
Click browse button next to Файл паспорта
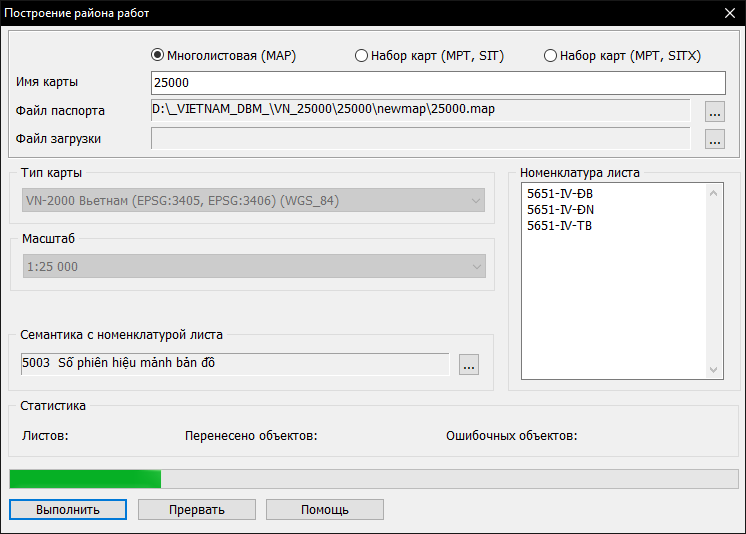click(x=714, y=112)
